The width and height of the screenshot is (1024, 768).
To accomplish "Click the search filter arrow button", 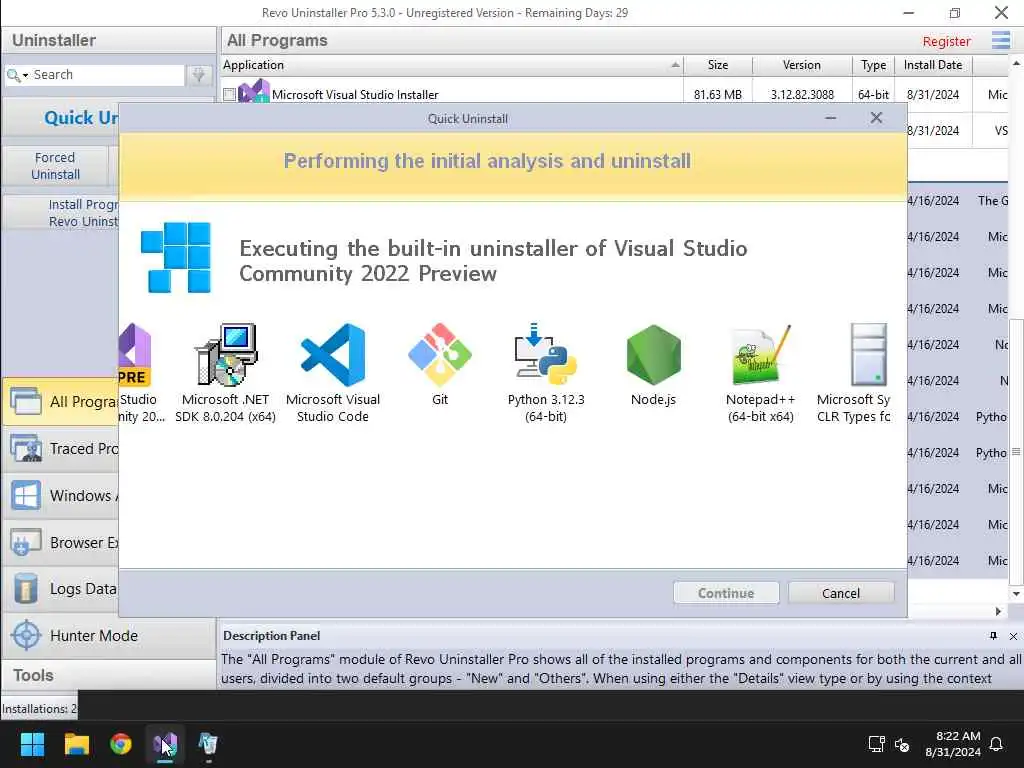I will pos(199,75).
